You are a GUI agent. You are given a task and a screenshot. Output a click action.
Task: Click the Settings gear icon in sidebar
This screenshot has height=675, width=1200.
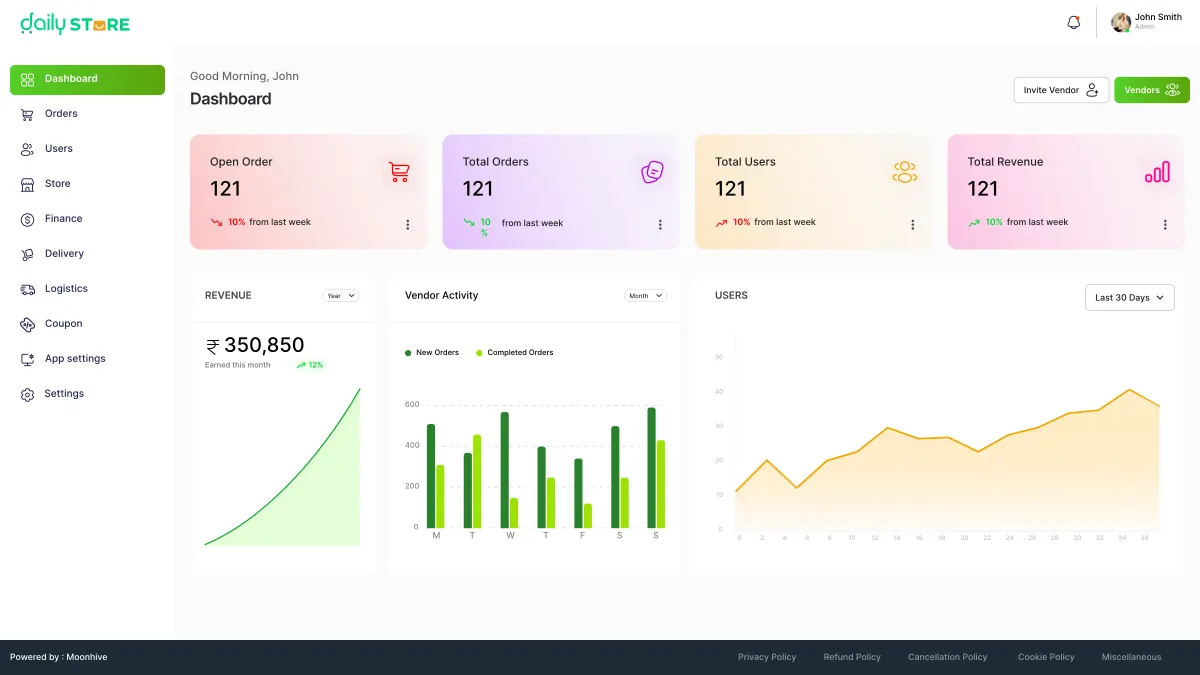[x=27, y=394]
